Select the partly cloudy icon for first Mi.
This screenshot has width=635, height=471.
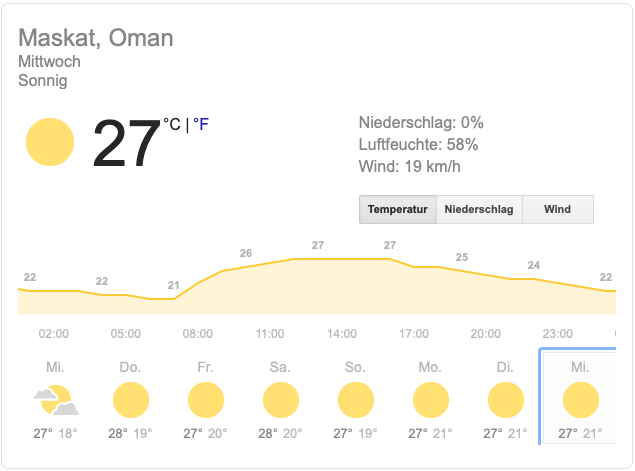coord(56,400)
